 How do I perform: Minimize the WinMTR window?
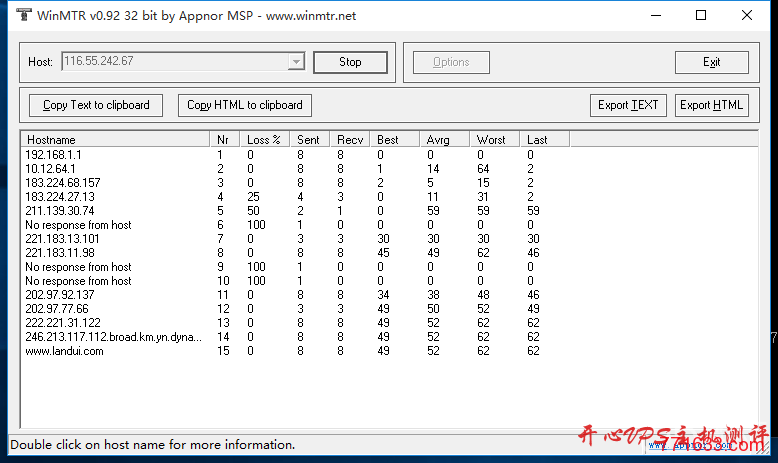655,16
